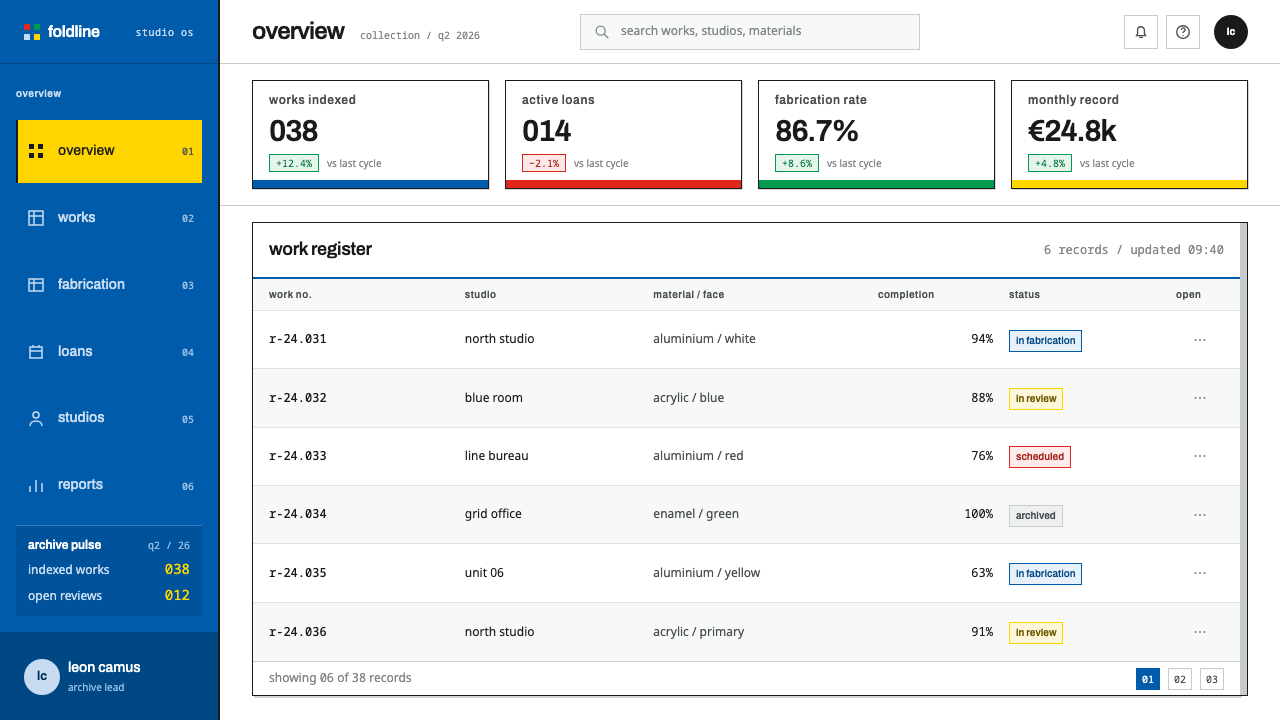The width and height of the screenshot is (1280, 720).
Task: Click 'in review' badge for r-24.032
Action: click(x=1036, y=399)
